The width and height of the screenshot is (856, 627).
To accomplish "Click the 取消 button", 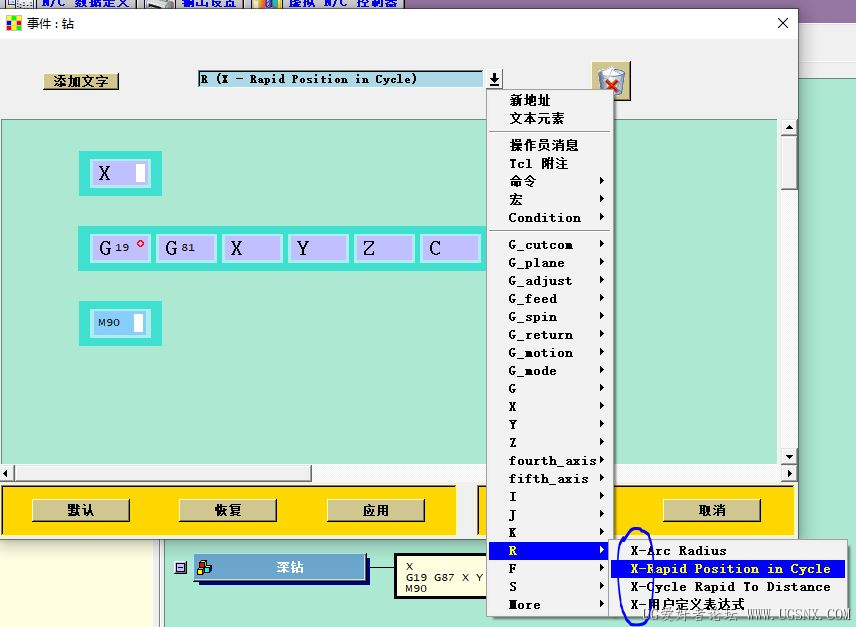I will [x=712, y=510].
